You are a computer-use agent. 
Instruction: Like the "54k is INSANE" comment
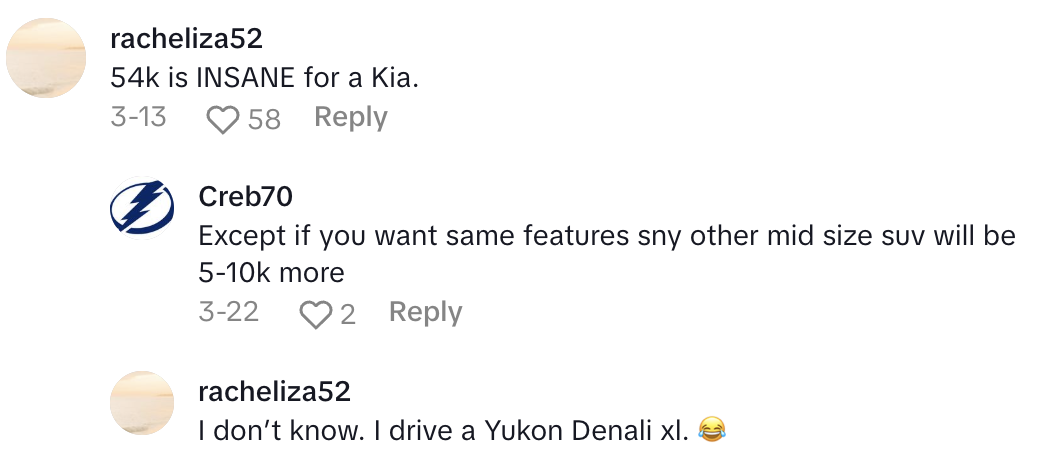point(222,120)
